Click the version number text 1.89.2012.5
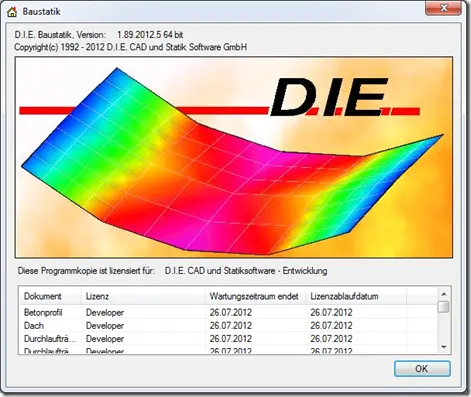 pos(139,35)
